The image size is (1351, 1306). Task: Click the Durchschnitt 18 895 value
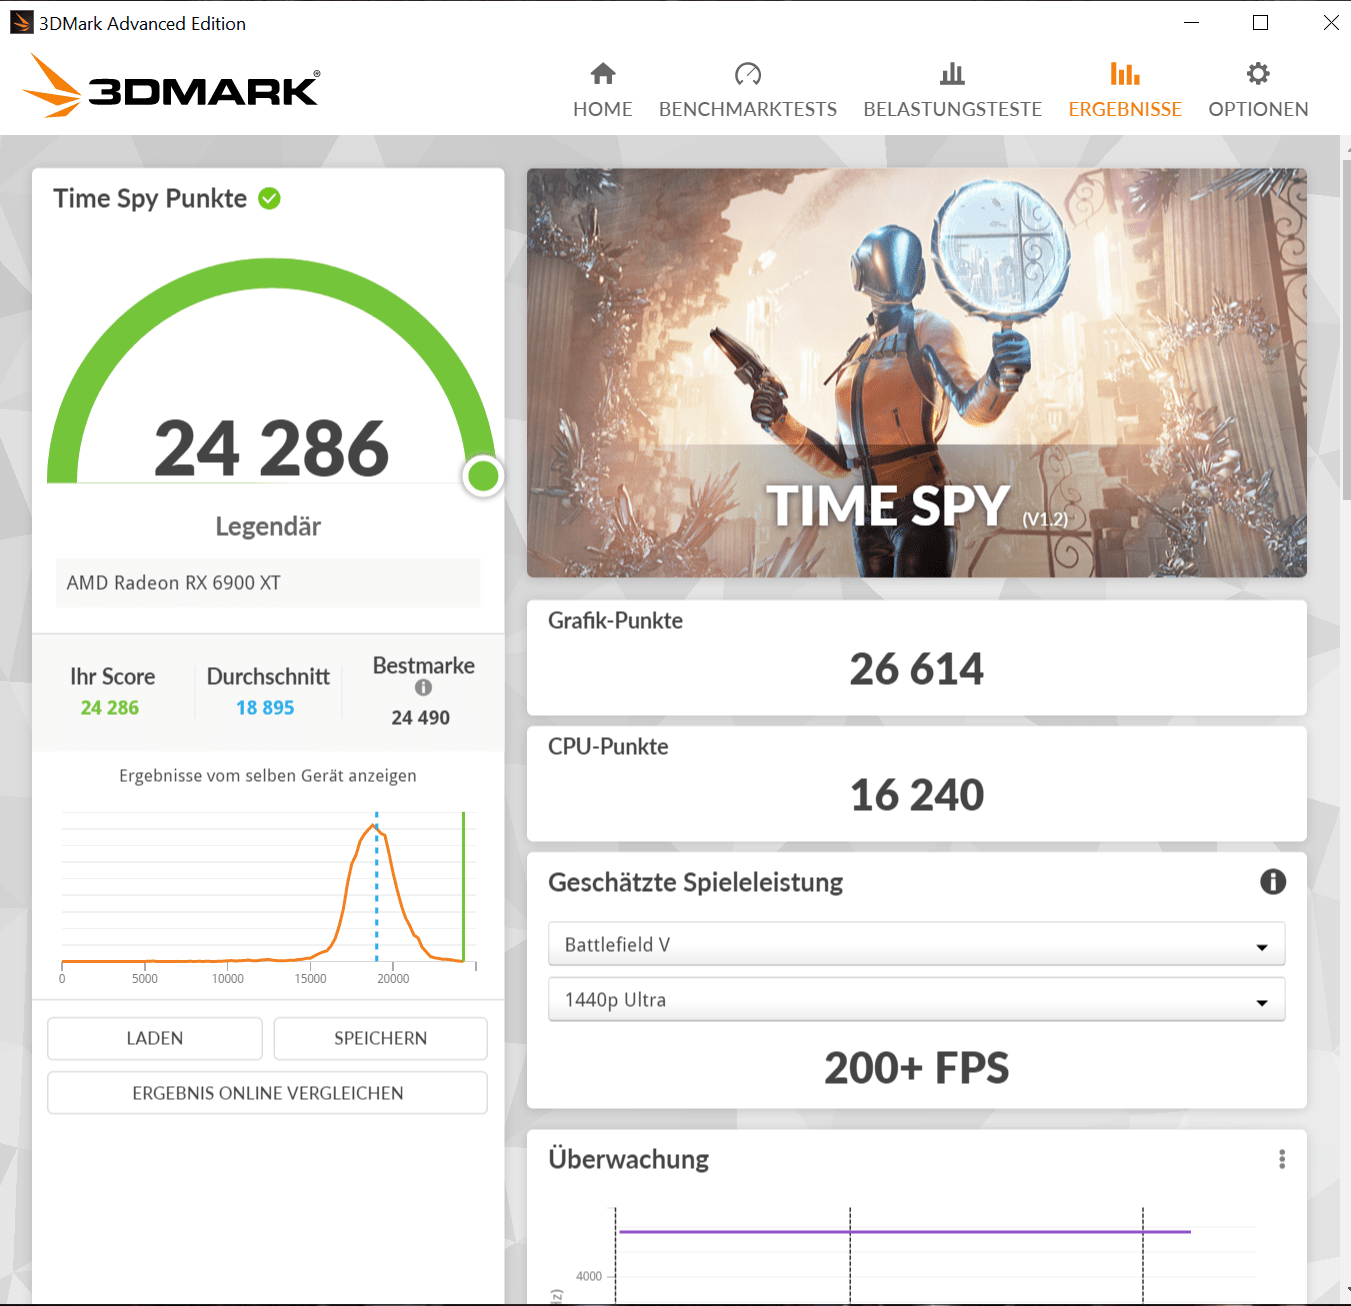(265, 708)
